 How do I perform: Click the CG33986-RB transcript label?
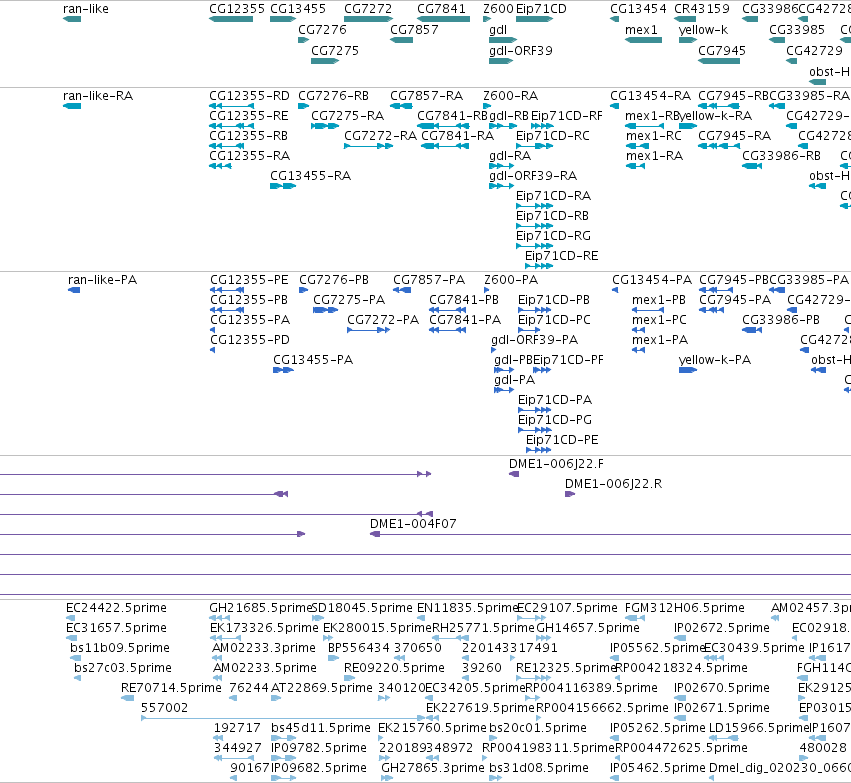point(781,156)
